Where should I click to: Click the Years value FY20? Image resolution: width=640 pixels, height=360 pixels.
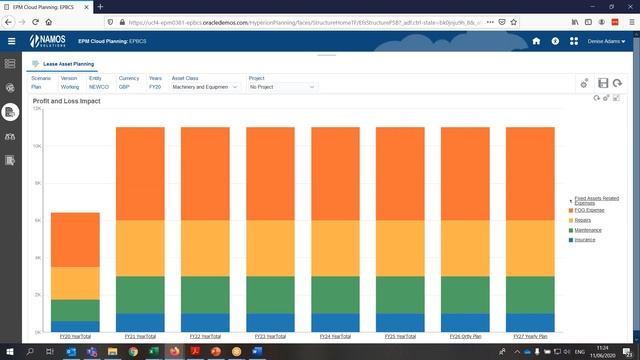click(x=155, y=87)
